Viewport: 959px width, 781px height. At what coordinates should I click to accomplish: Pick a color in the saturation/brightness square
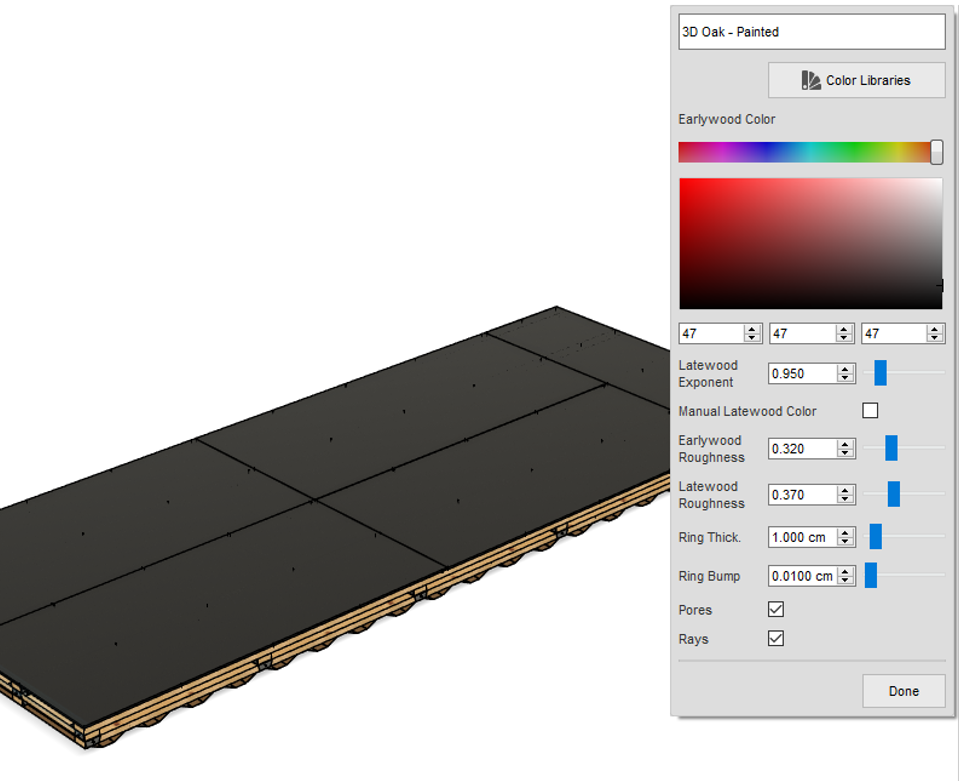[x=811, y=243]
